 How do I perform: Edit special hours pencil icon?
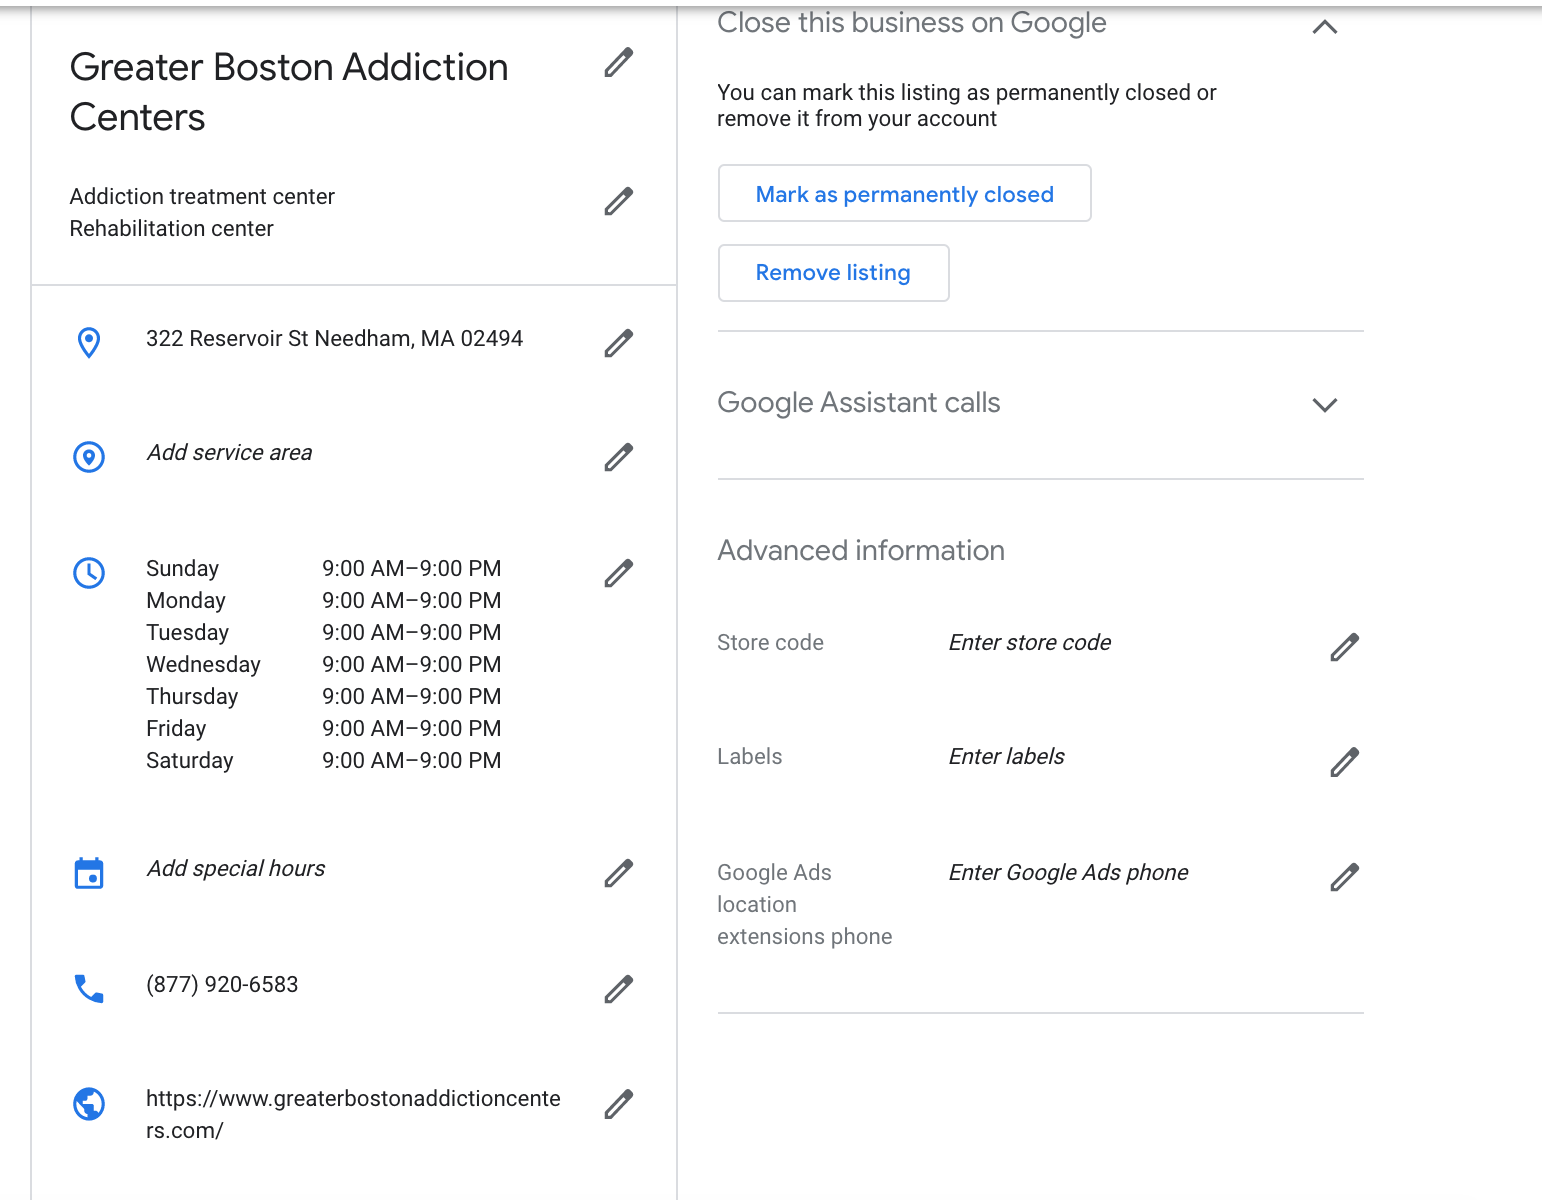pos(619,873)
